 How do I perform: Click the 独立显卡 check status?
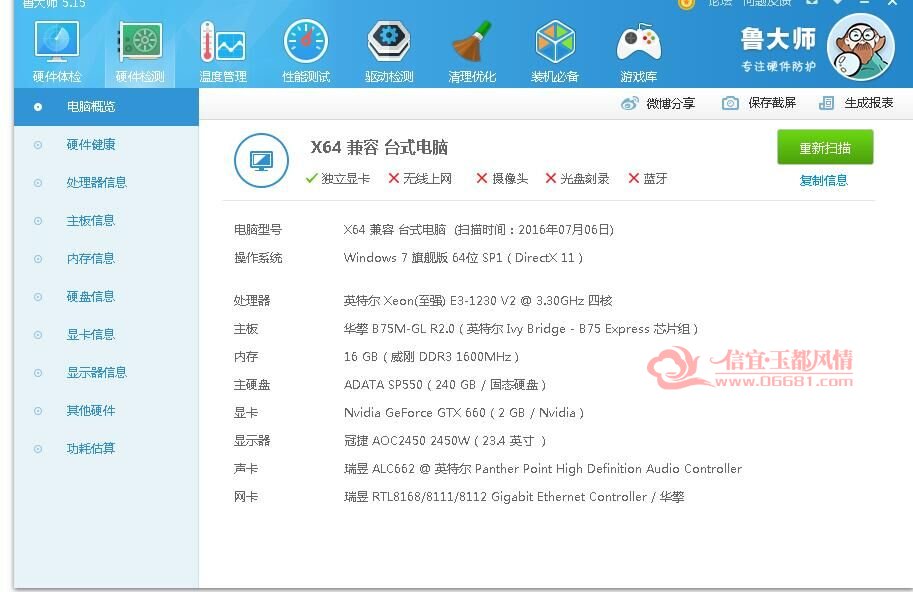(x=338, y=179)
